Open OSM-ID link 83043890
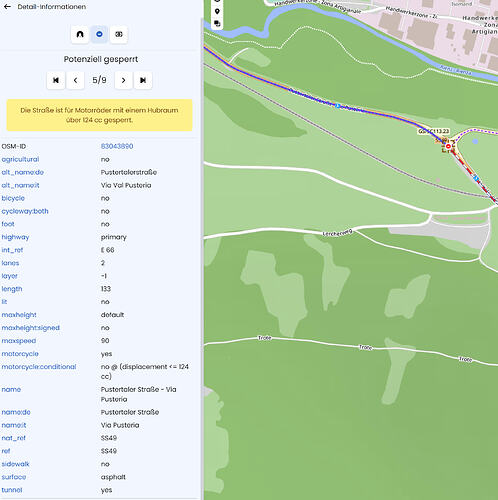498x500 pixels. click(x=117, y=146)
